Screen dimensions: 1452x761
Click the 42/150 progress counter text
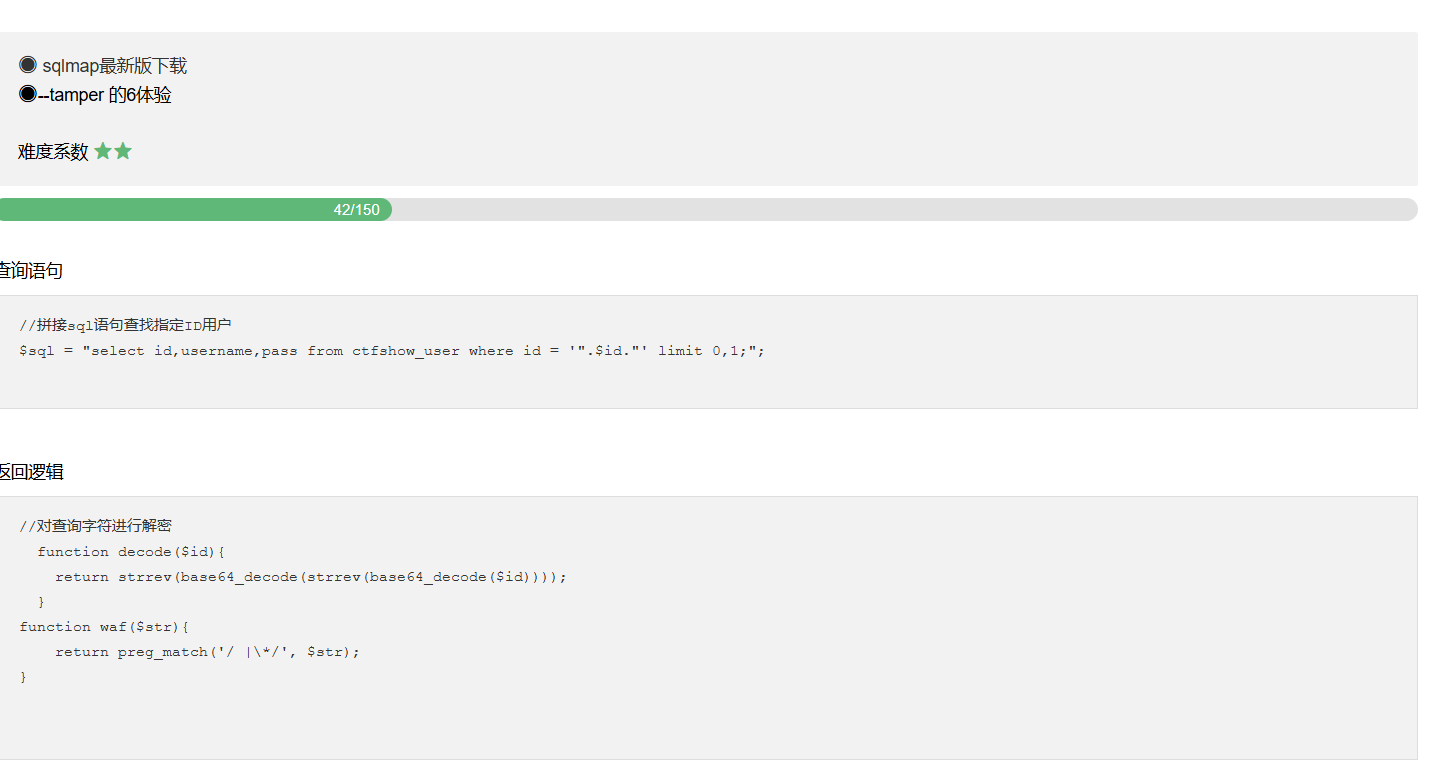357,210
